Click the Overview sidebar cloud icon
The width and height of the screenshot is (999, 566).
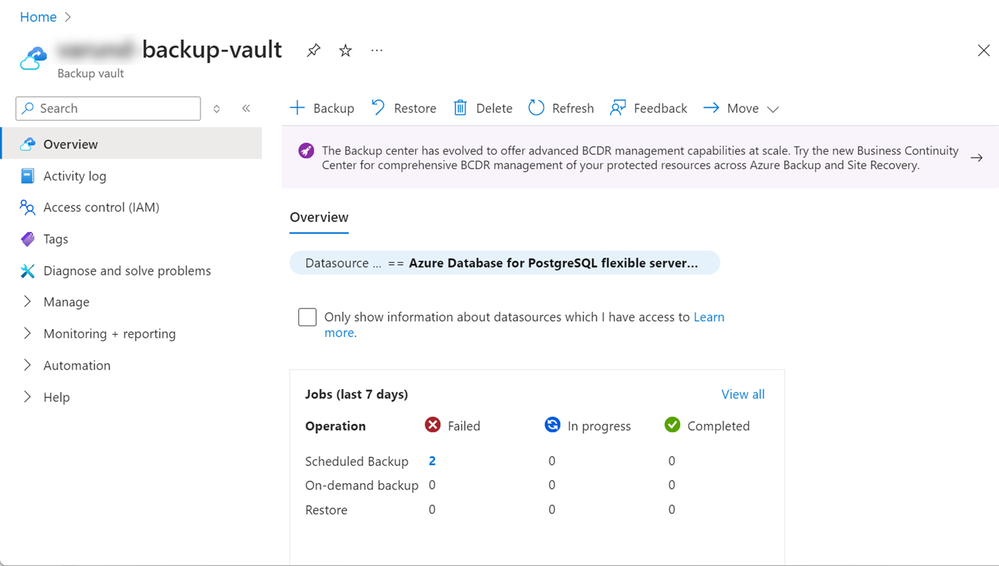pos(27,144)
